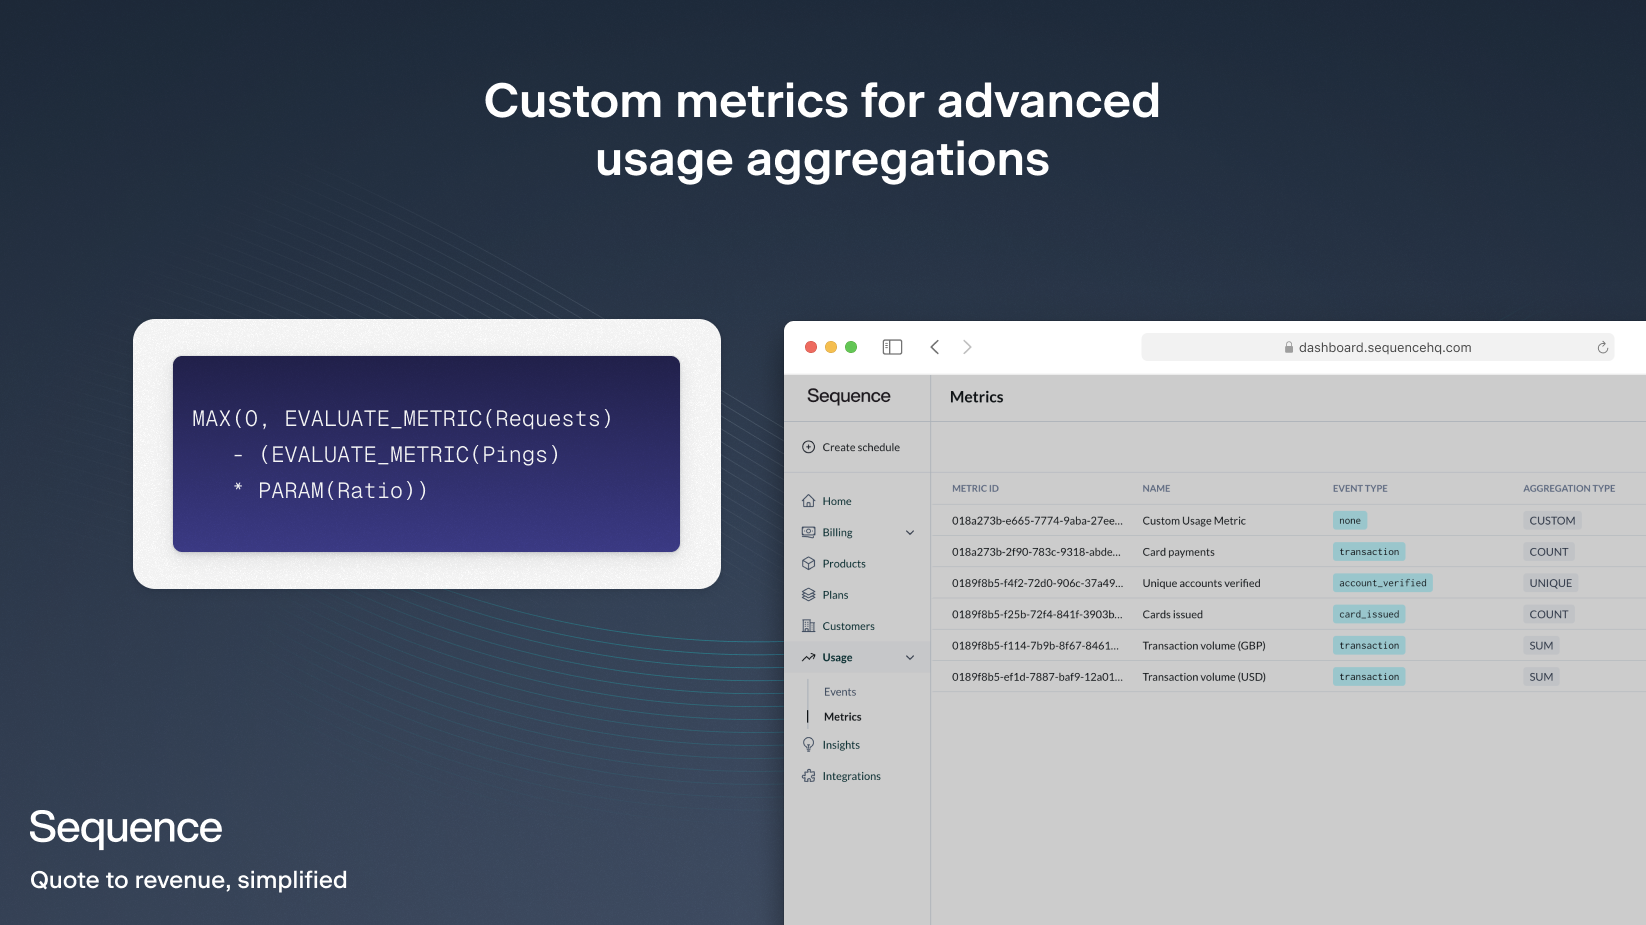Select the Metrics submenu item

pos(842,717)
